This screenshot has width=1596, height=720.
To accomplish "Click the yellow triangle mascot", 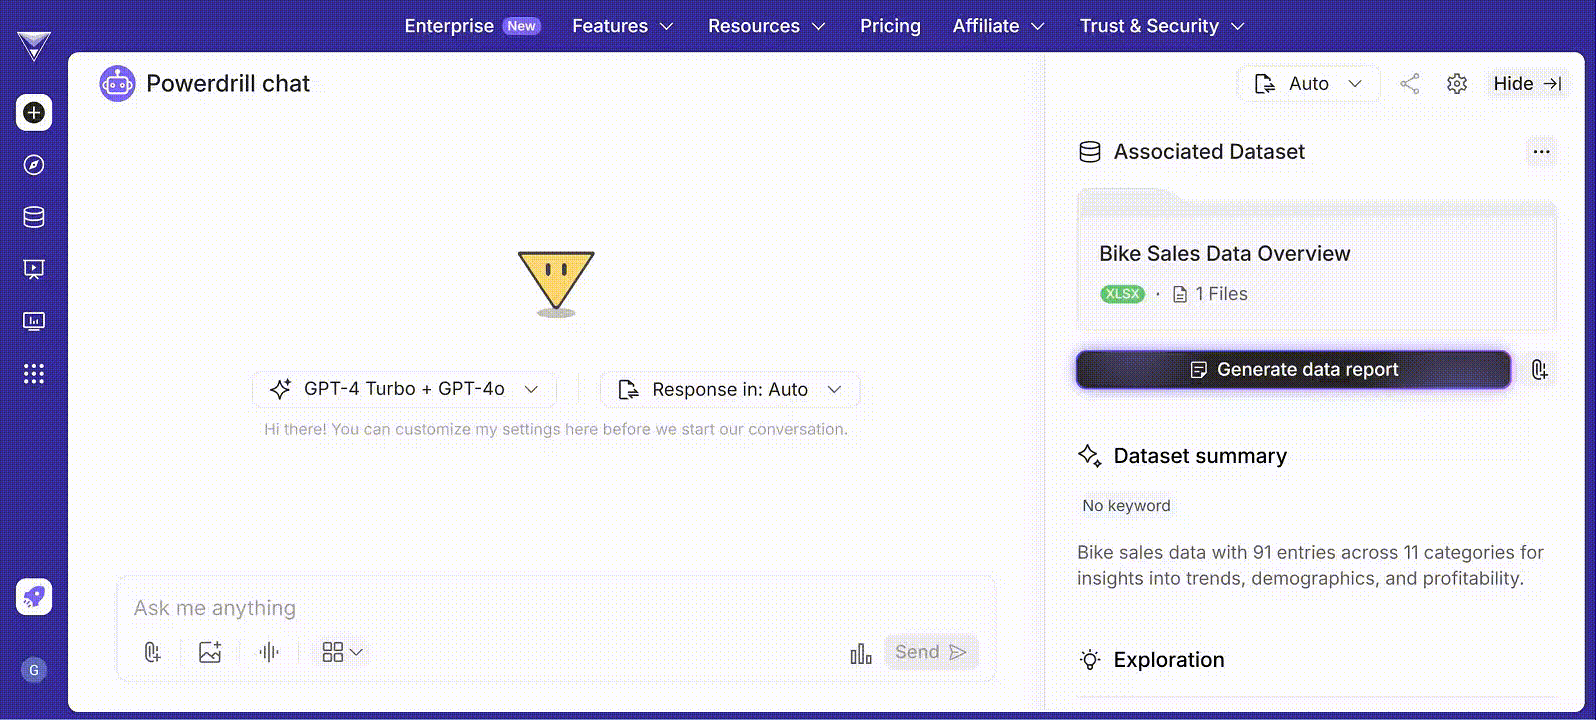I will click(x=556, y=283).
